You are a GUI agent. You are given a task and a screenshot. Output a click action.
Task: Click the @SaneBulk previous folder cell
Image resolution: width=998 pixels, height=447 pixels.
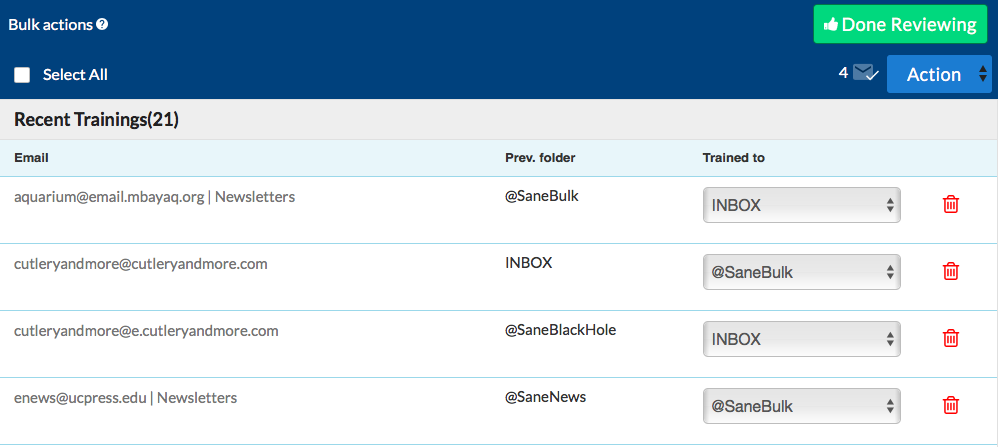(x=542, y=196)
